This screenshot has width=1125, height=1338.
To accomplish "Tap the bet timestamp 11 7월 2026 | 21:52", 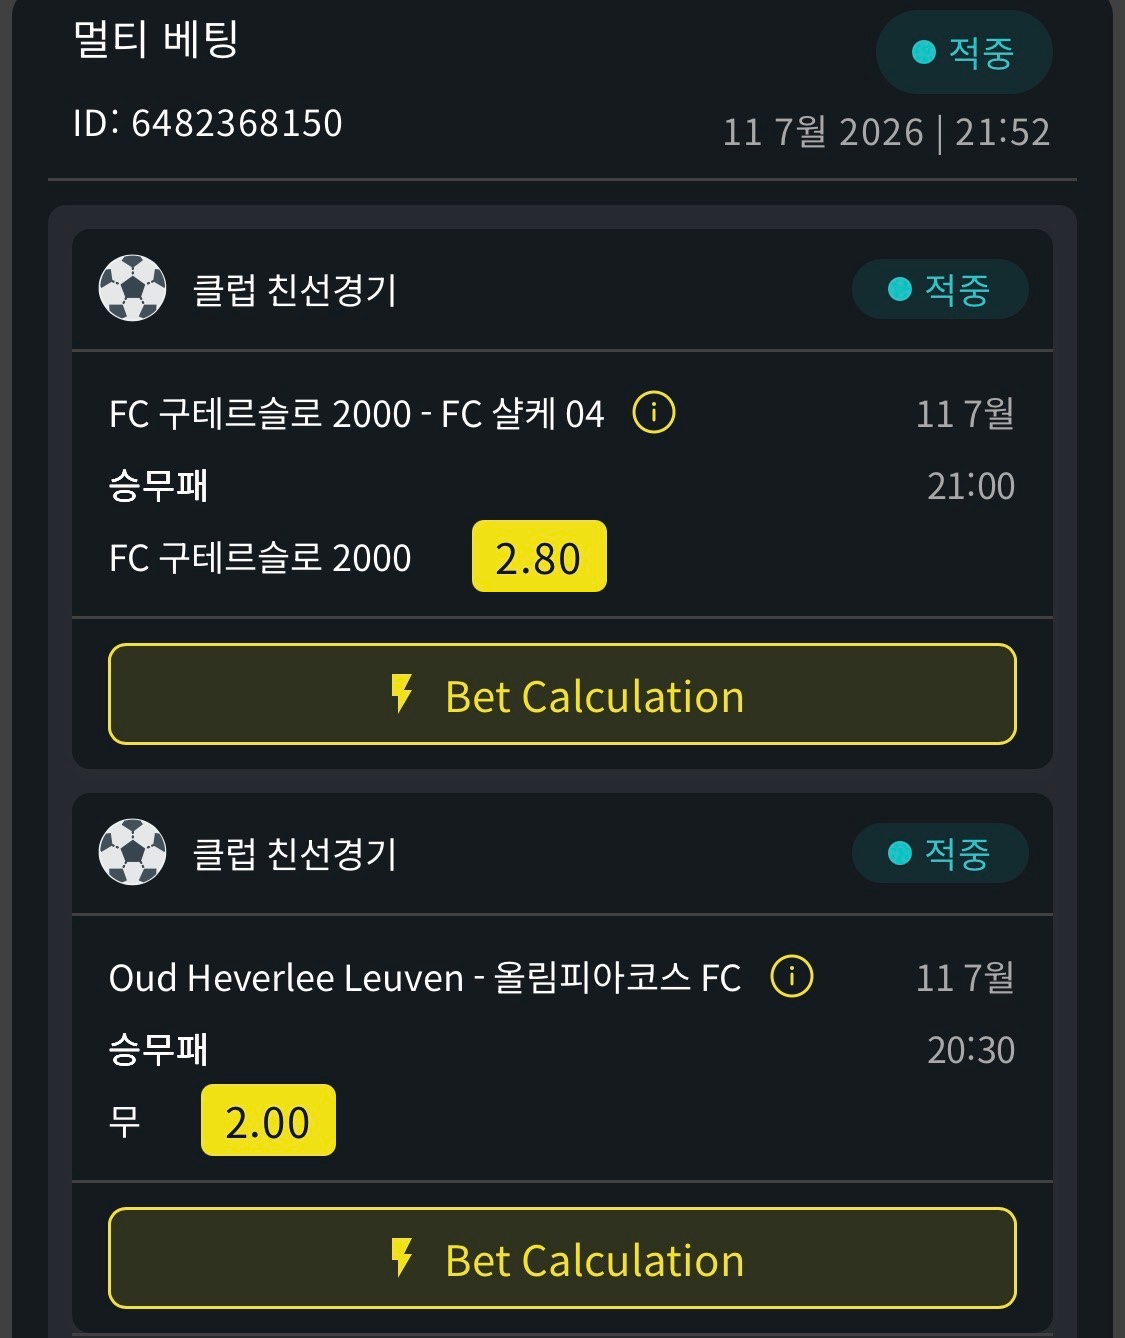I will click(886, 132).
